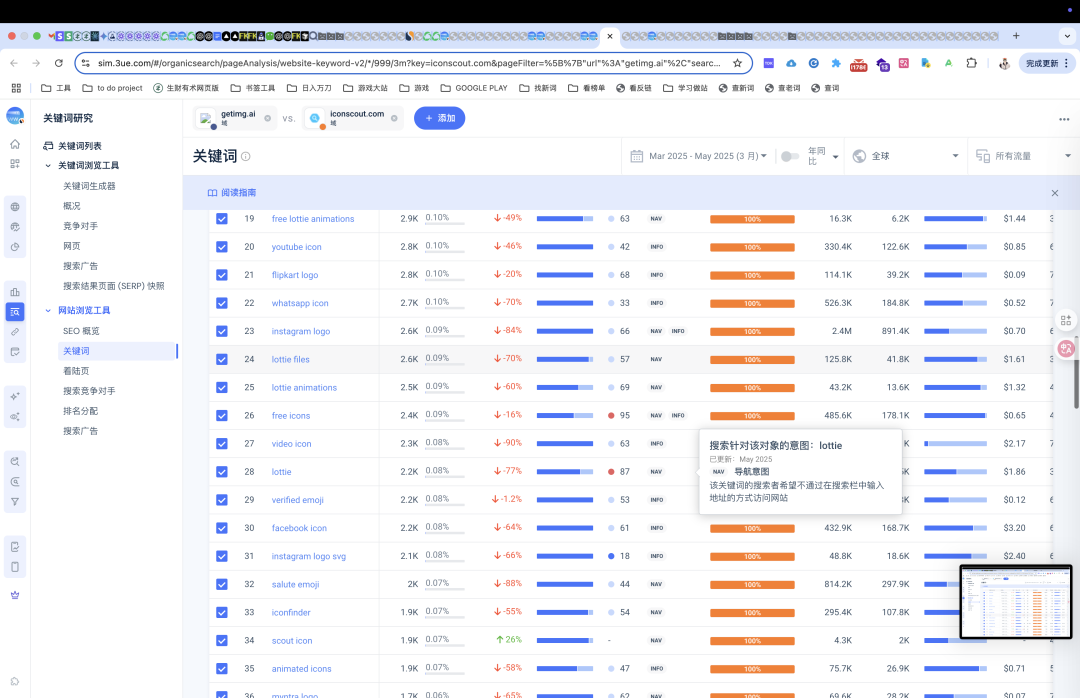
Task: Uncheck the youtube icon row checkbox
Action: [x=222, y=247]
